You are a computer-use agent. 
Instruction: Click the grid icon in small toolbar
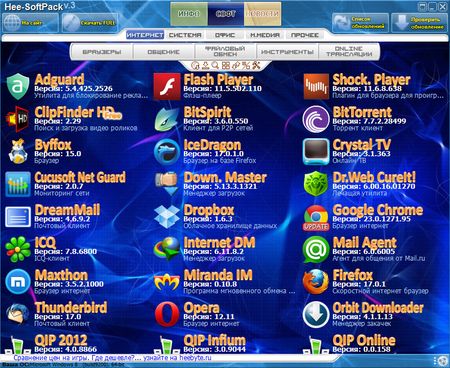[x=226, y=65]
